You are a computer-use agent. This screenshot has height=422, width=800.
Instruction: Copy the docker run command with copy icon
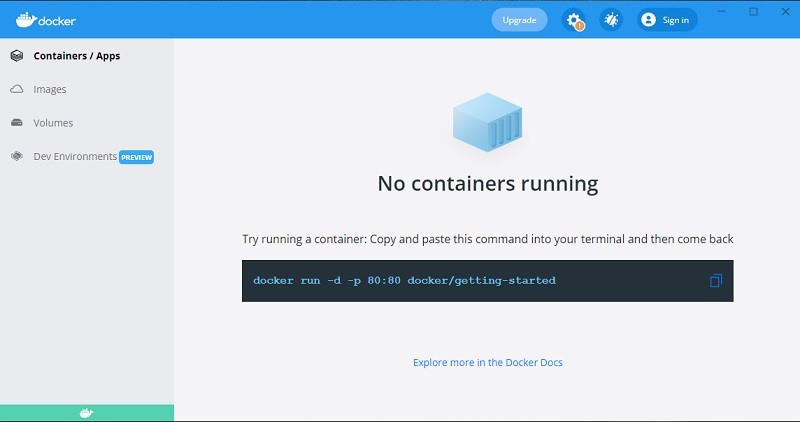[x=715, y=281]
